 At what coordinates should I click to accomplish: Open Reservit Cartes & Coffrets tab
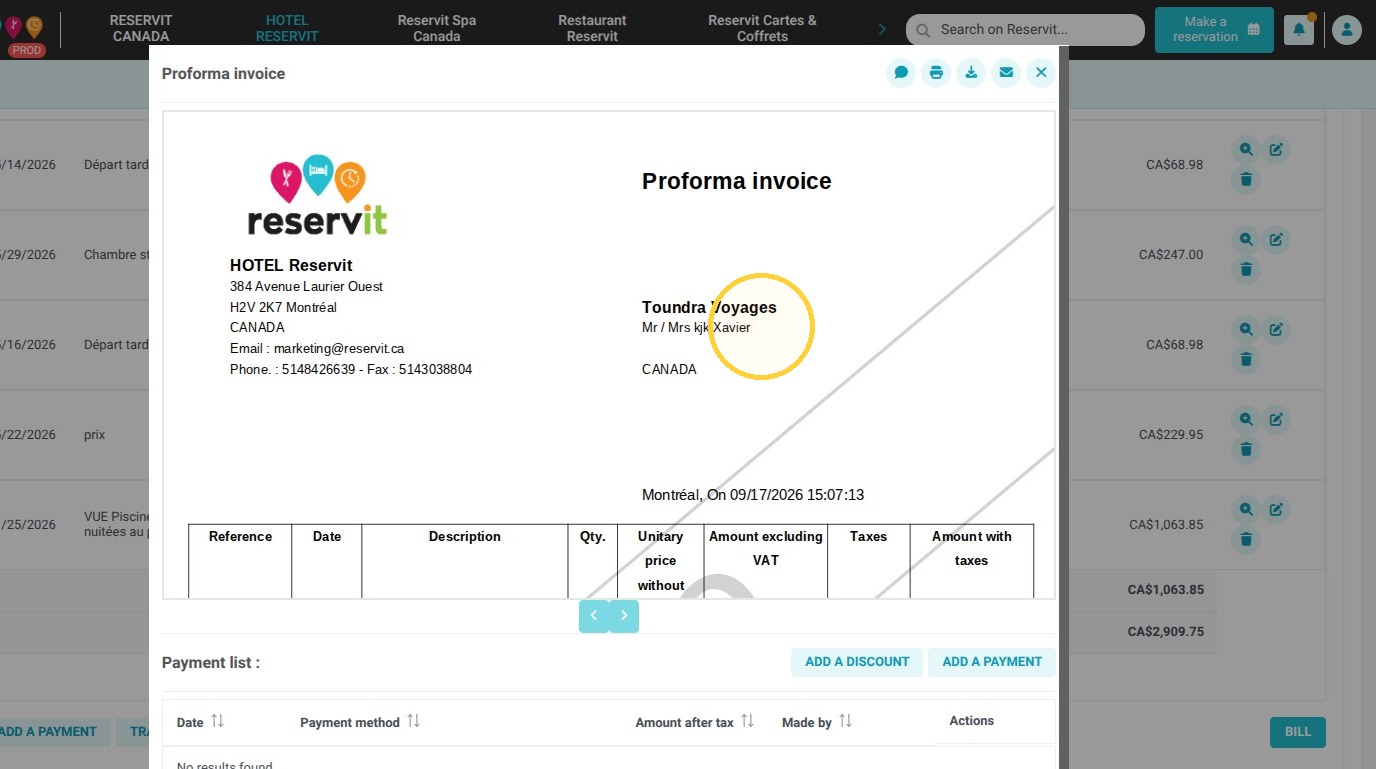click(763, 28)
